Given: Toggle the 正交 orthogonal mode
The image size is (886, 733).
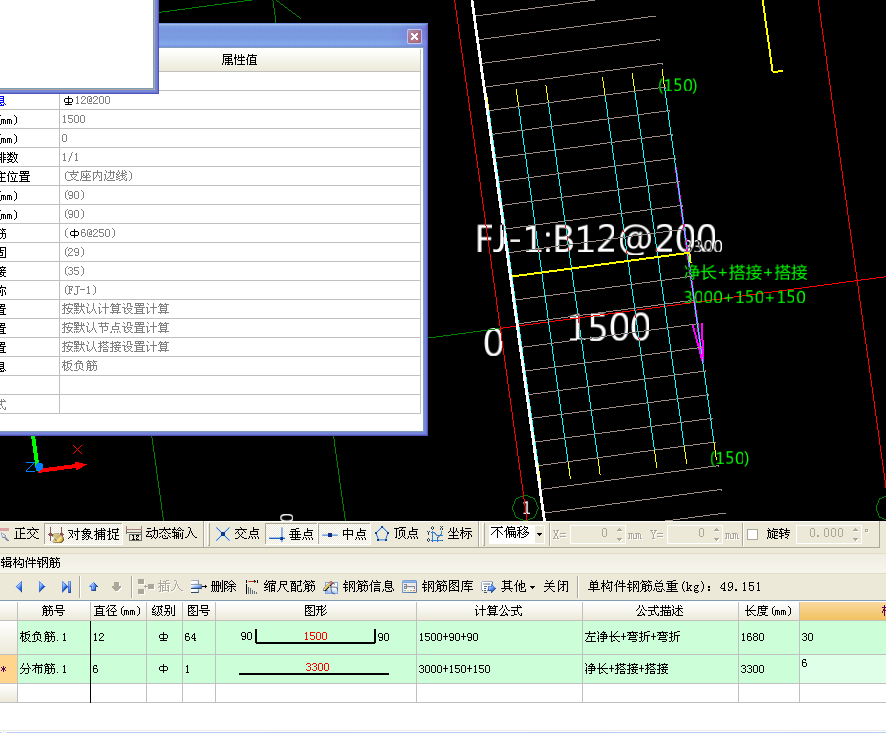Looking at the screenshot, I should pyautogui.click(x=20, y=534).
